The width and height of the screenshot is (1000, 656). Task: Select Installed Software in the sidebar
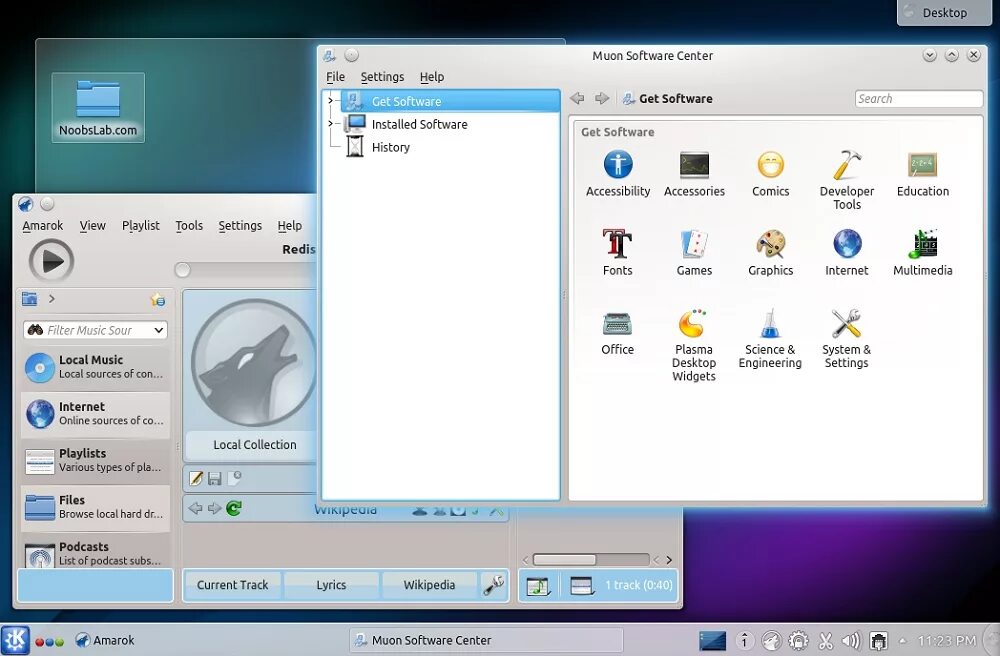click(419, 124)
